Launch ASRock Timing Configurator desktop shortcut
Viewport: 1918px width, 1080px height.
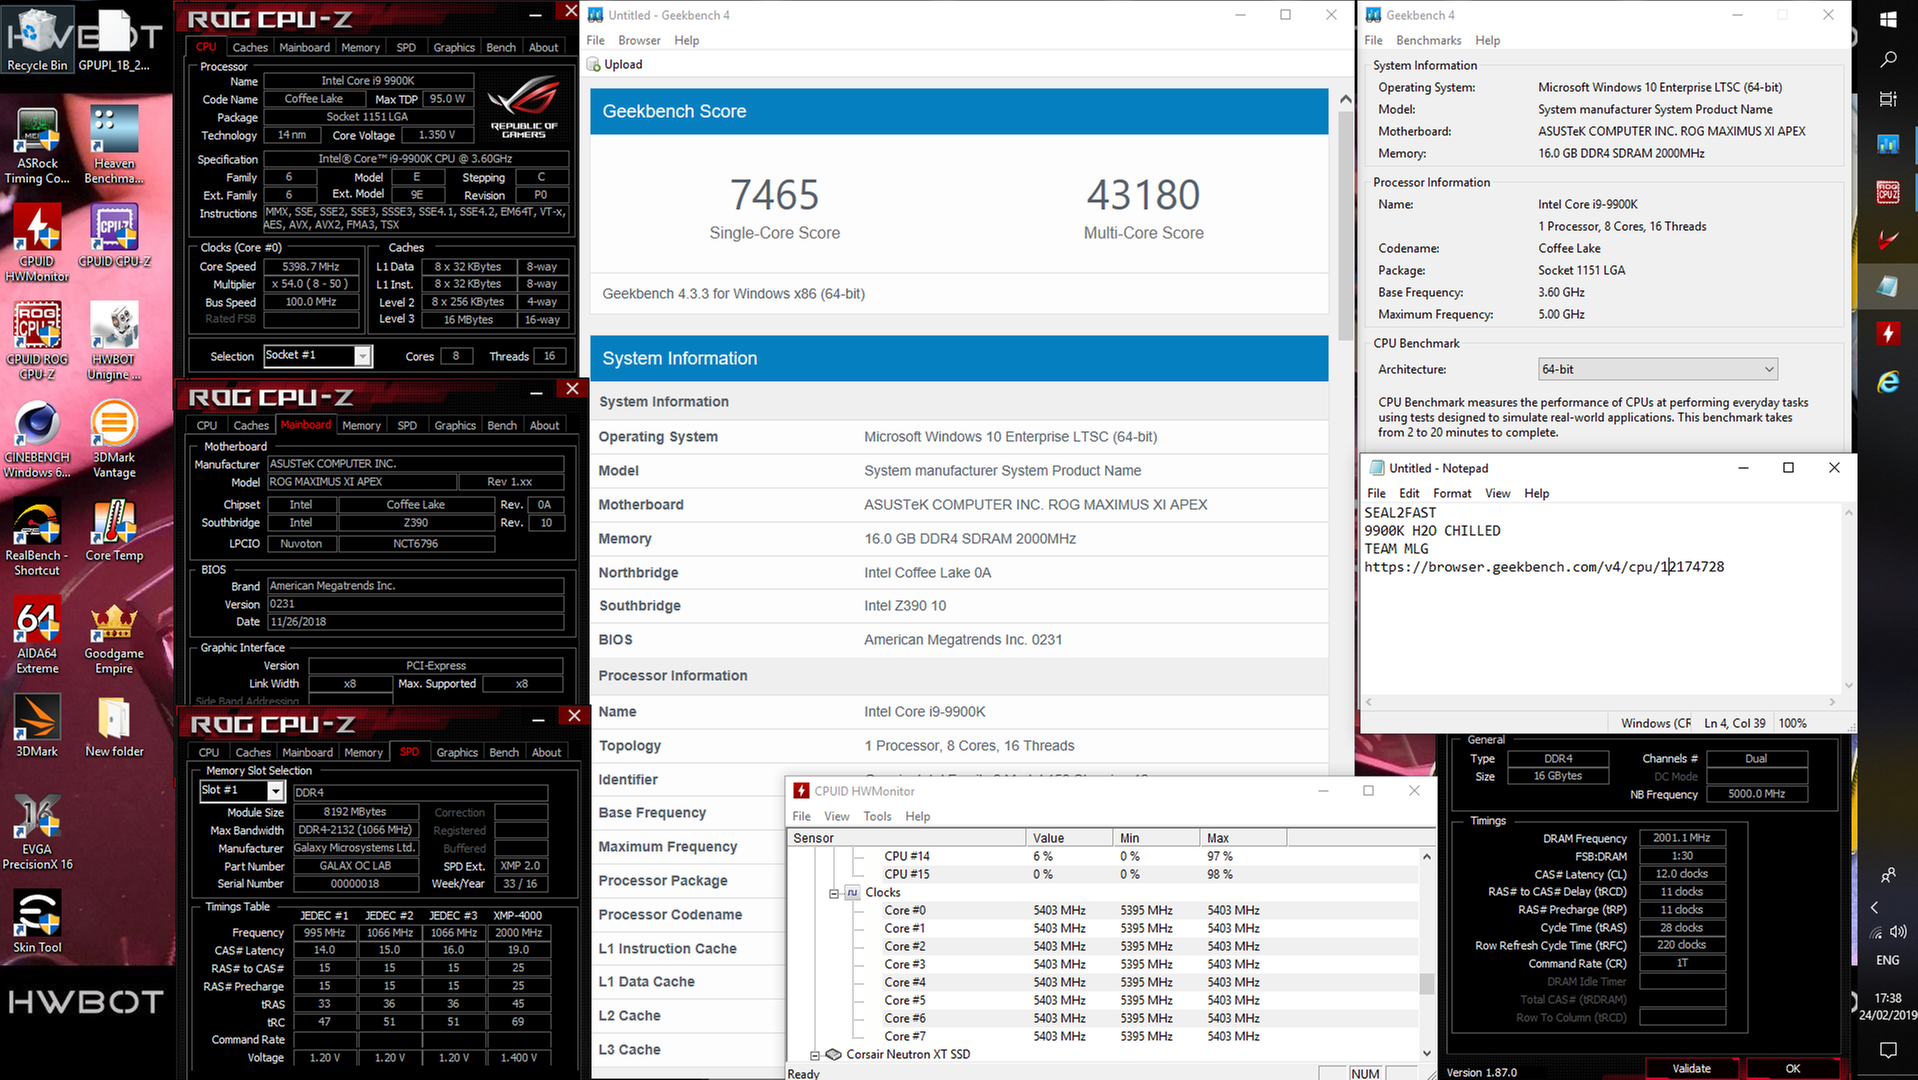[37, 146]
